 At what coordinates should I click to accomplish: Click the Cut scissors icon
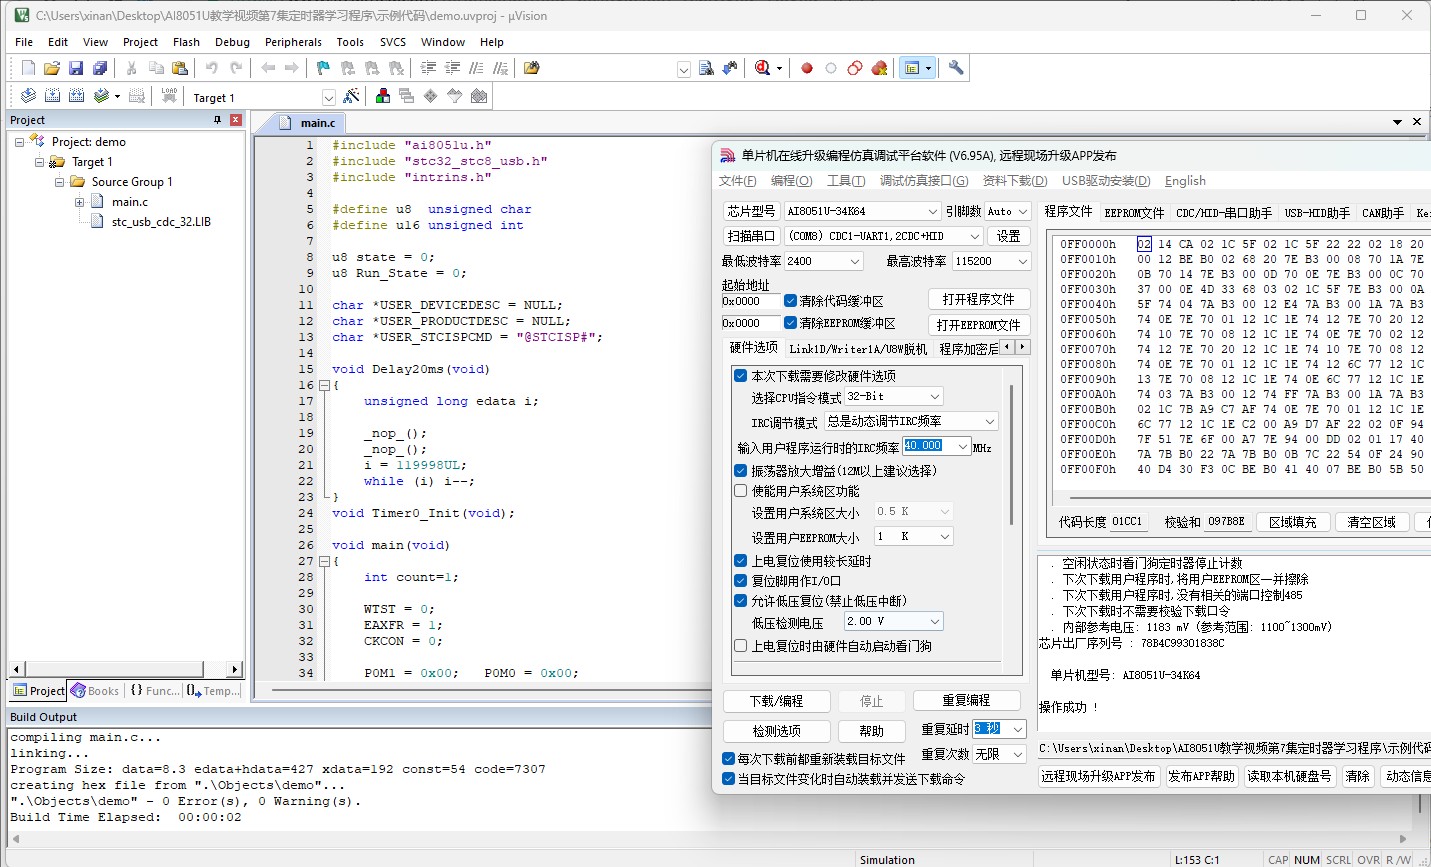131,68
